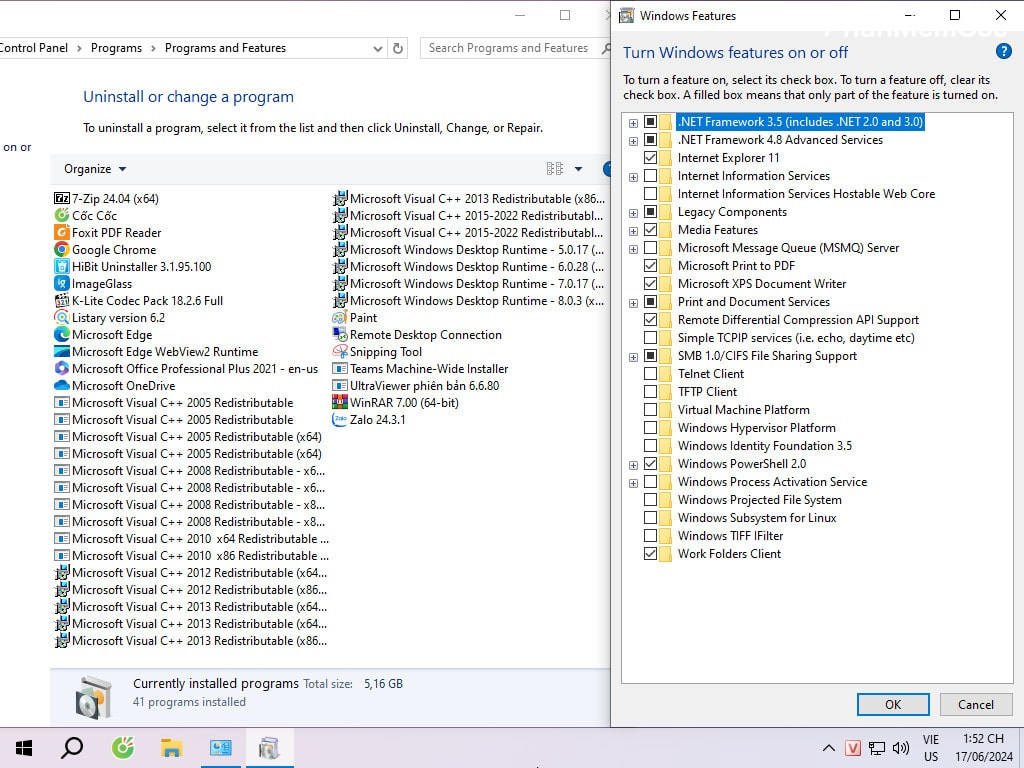Enable Virtual Machine Platform checkbox
This screenshot has height=768, width=1024.
tap(651, 410)
